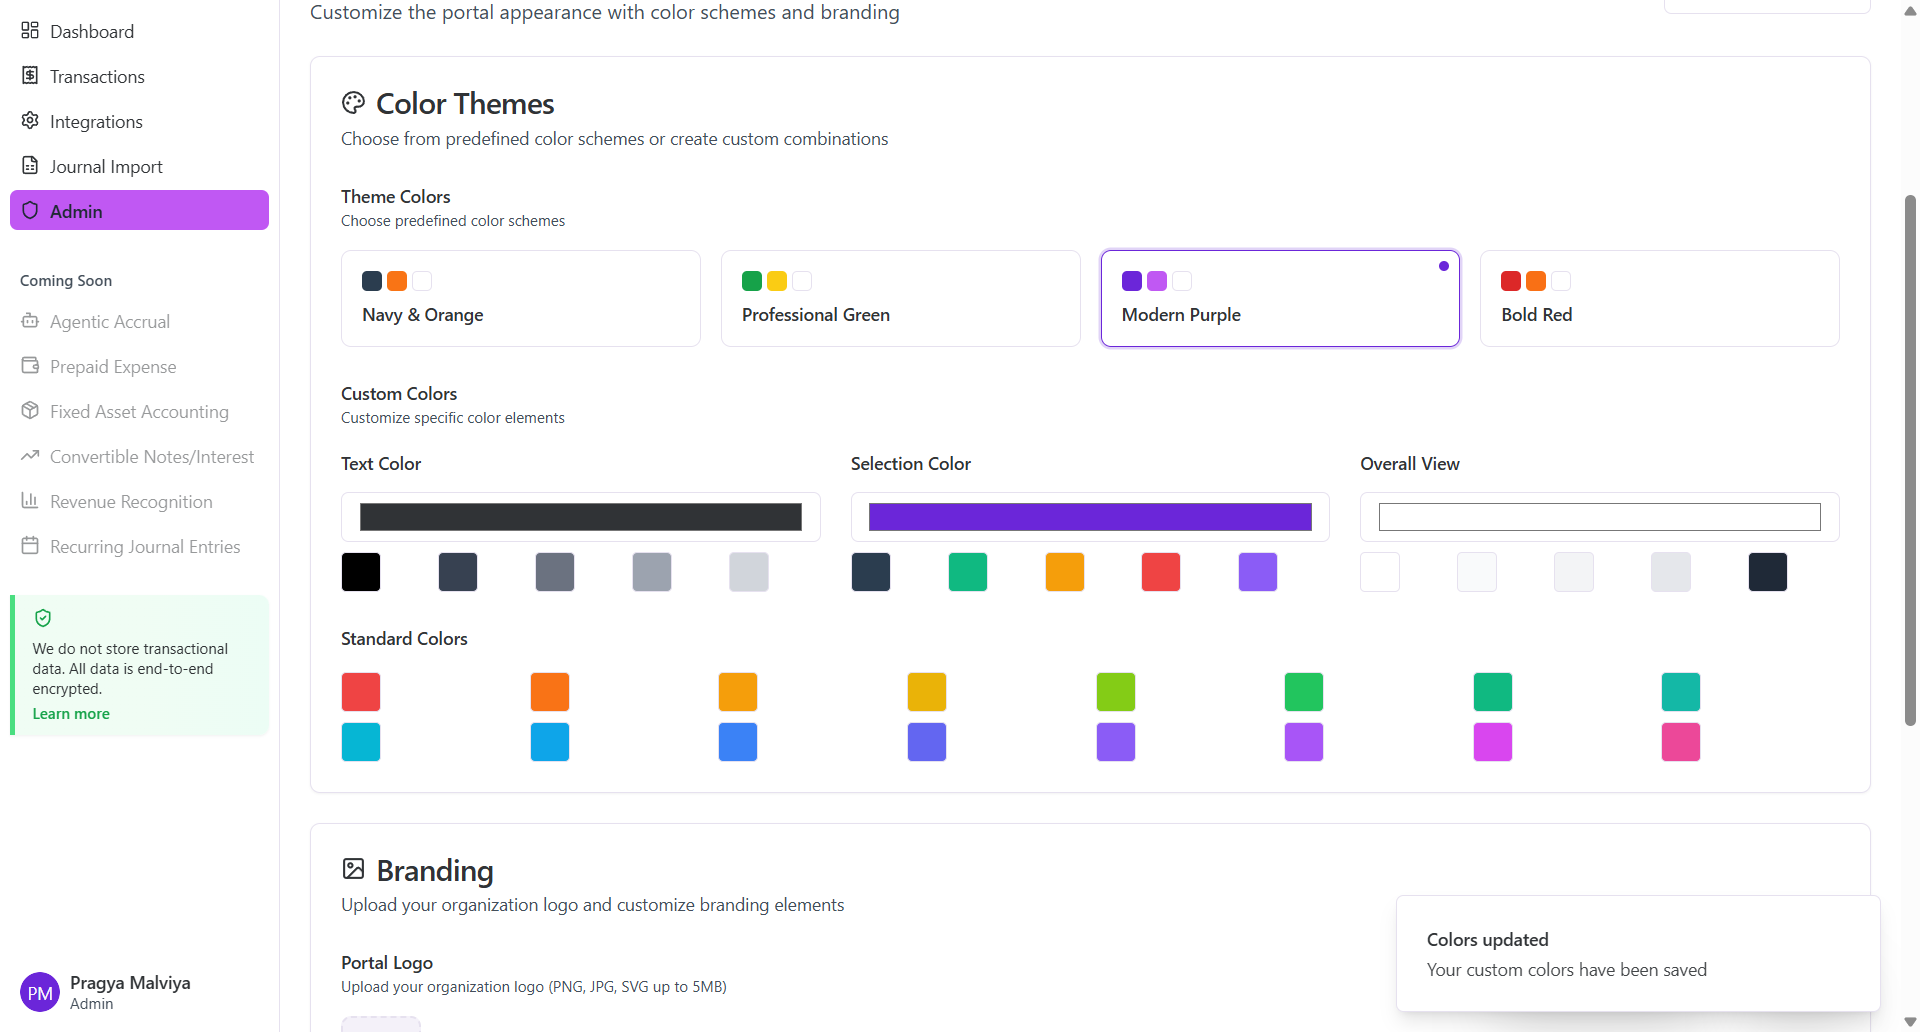Screen dimensions: 1920x1032
Task: Click the Integrations gear icon
Action: [30, 121]
